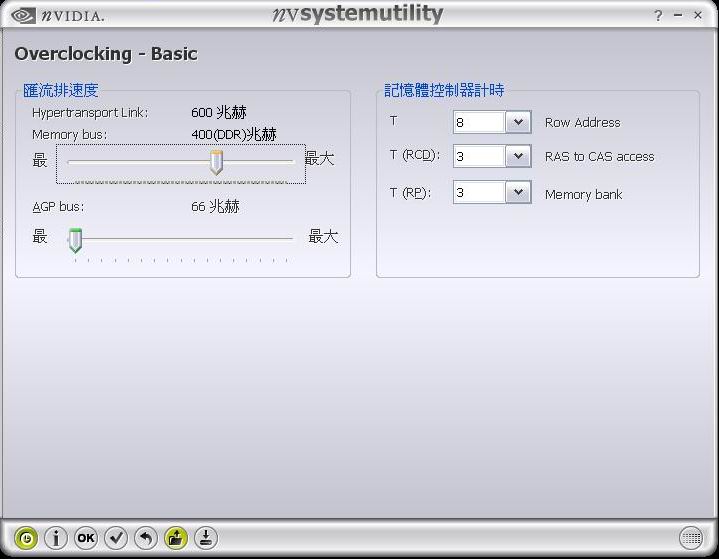Click the '記憶體控制器計時' group title
The image size is (719, 559).
444,90
